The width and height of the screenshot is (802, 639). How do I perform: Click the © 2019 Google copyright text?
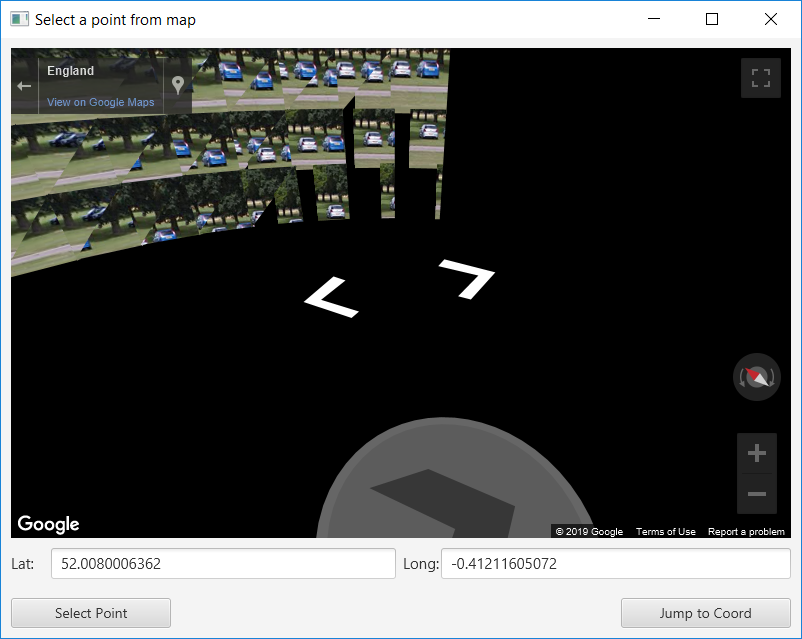coord(589,532)
